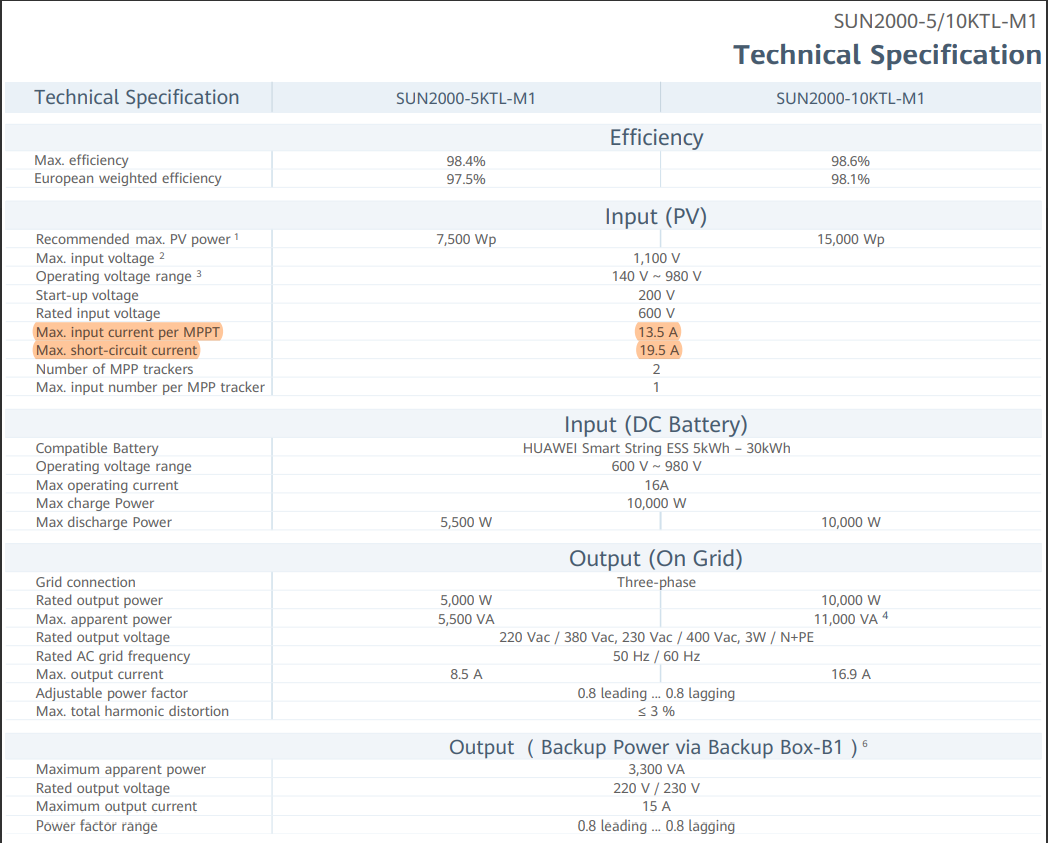Click the ≤ 3 % harmonic distortion value
The image size is (1048, 843).
click(x=656, y=711)
